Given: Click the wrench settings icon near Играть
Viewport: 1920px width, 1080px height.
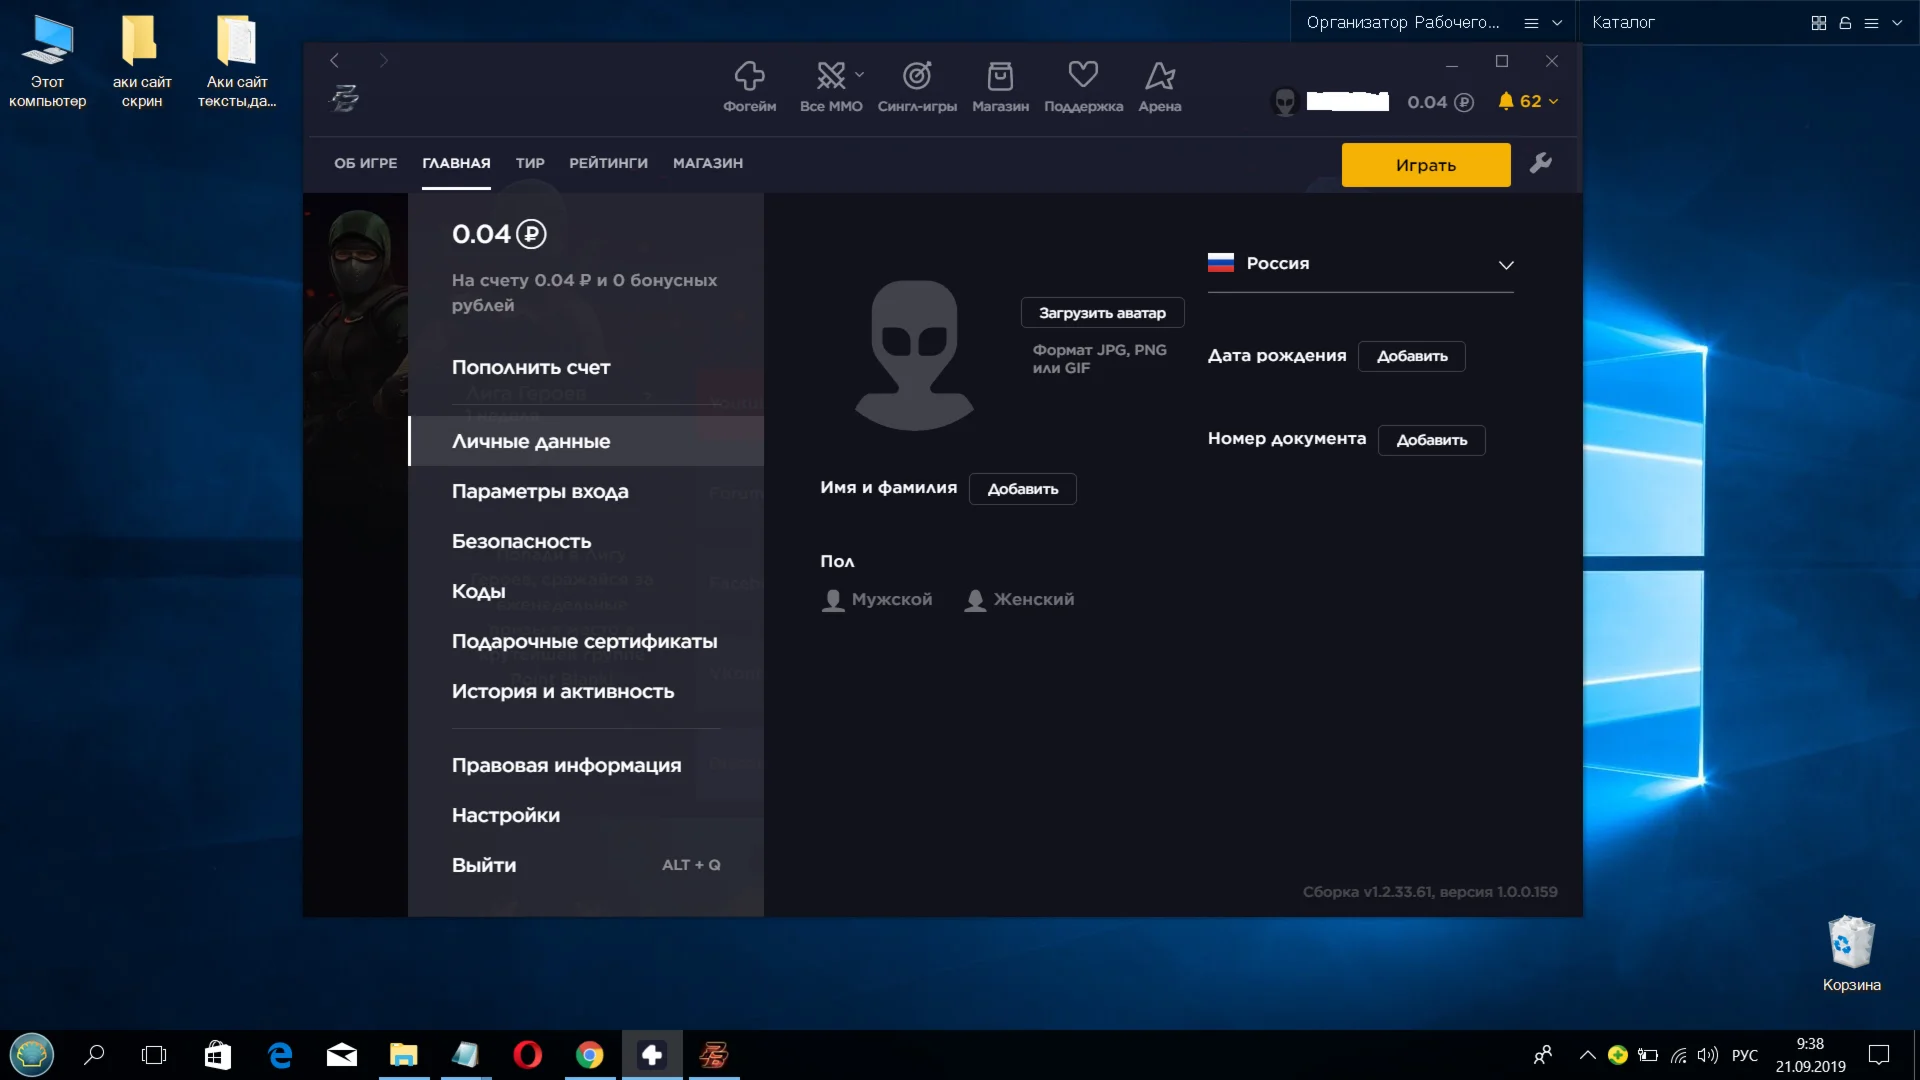Looking at the screenshot, I should click(x=1540, y=163).
